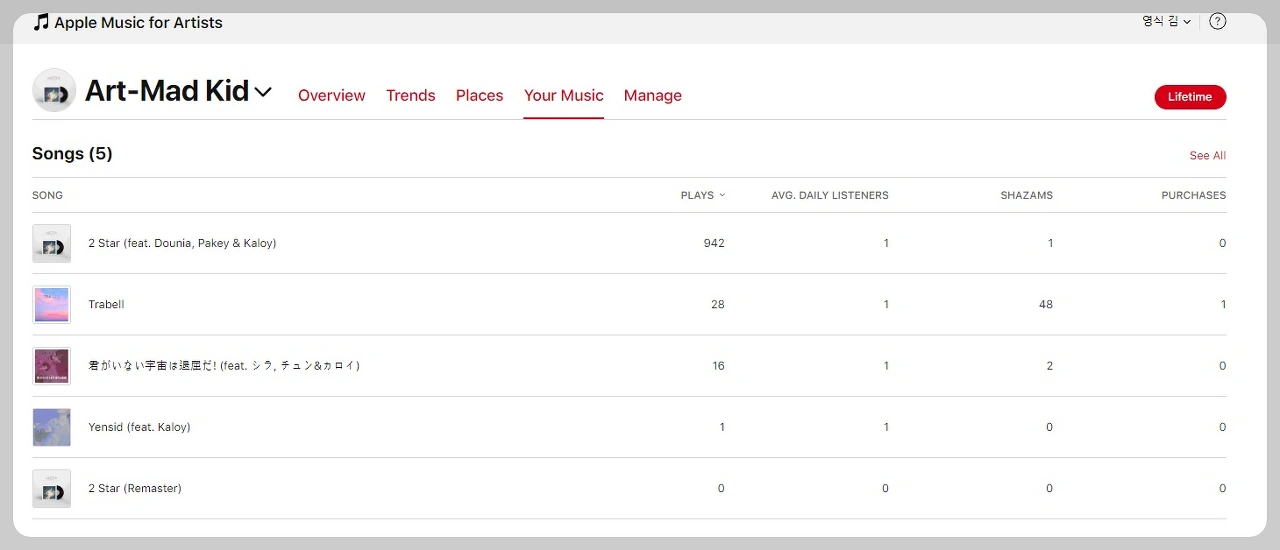Expand the Art-Mad Kid artist switcher chevron
The image size is (1280, 550).
263,92
